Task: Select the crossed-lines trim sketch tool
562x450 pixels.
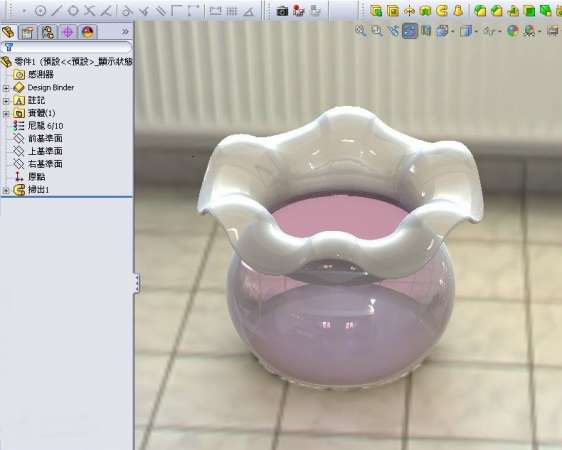Action: click(89, 10)
